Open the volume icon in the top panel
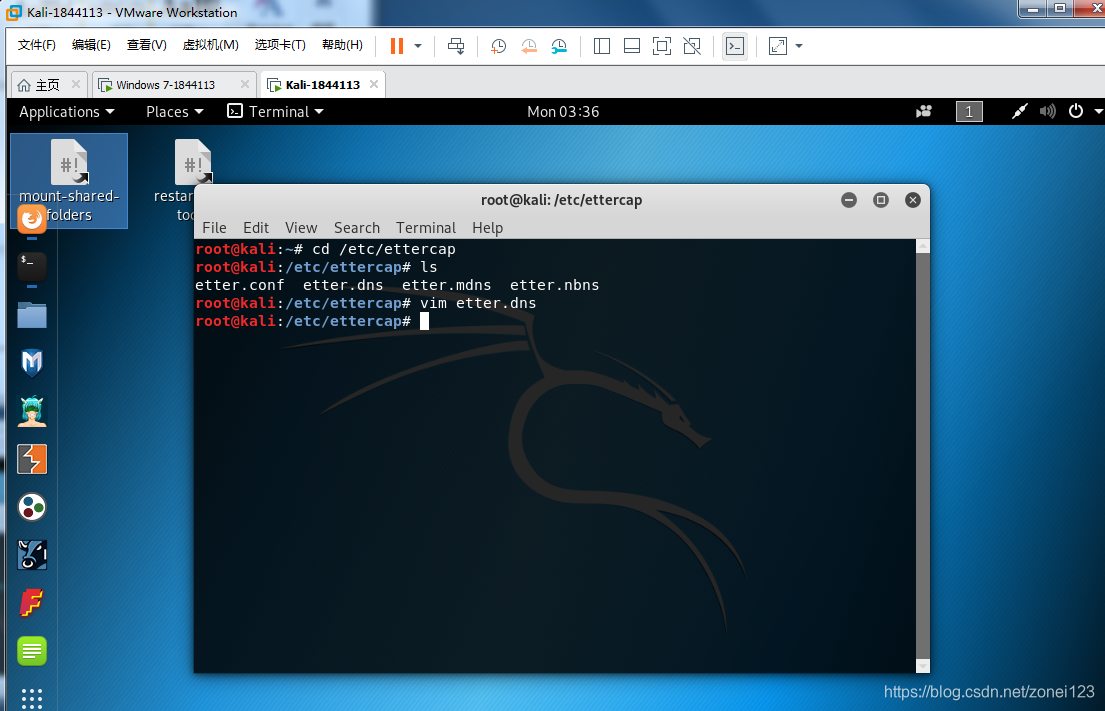 1047,111
